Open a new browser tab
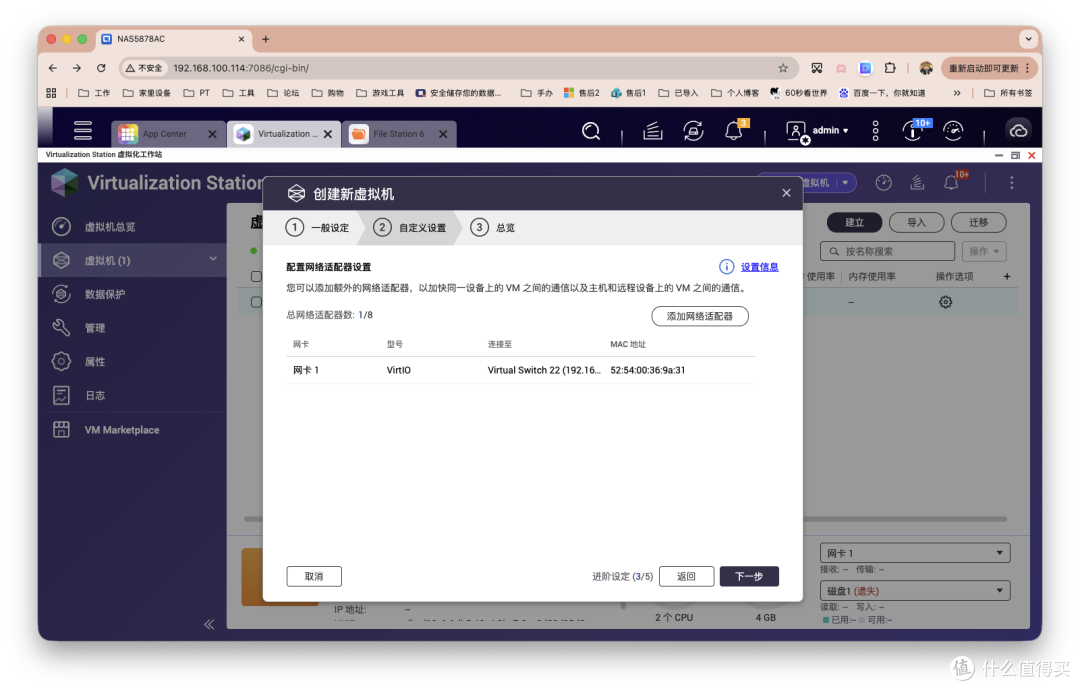The height and width of the screenshot is (691, 1080). tap(266, 39)
